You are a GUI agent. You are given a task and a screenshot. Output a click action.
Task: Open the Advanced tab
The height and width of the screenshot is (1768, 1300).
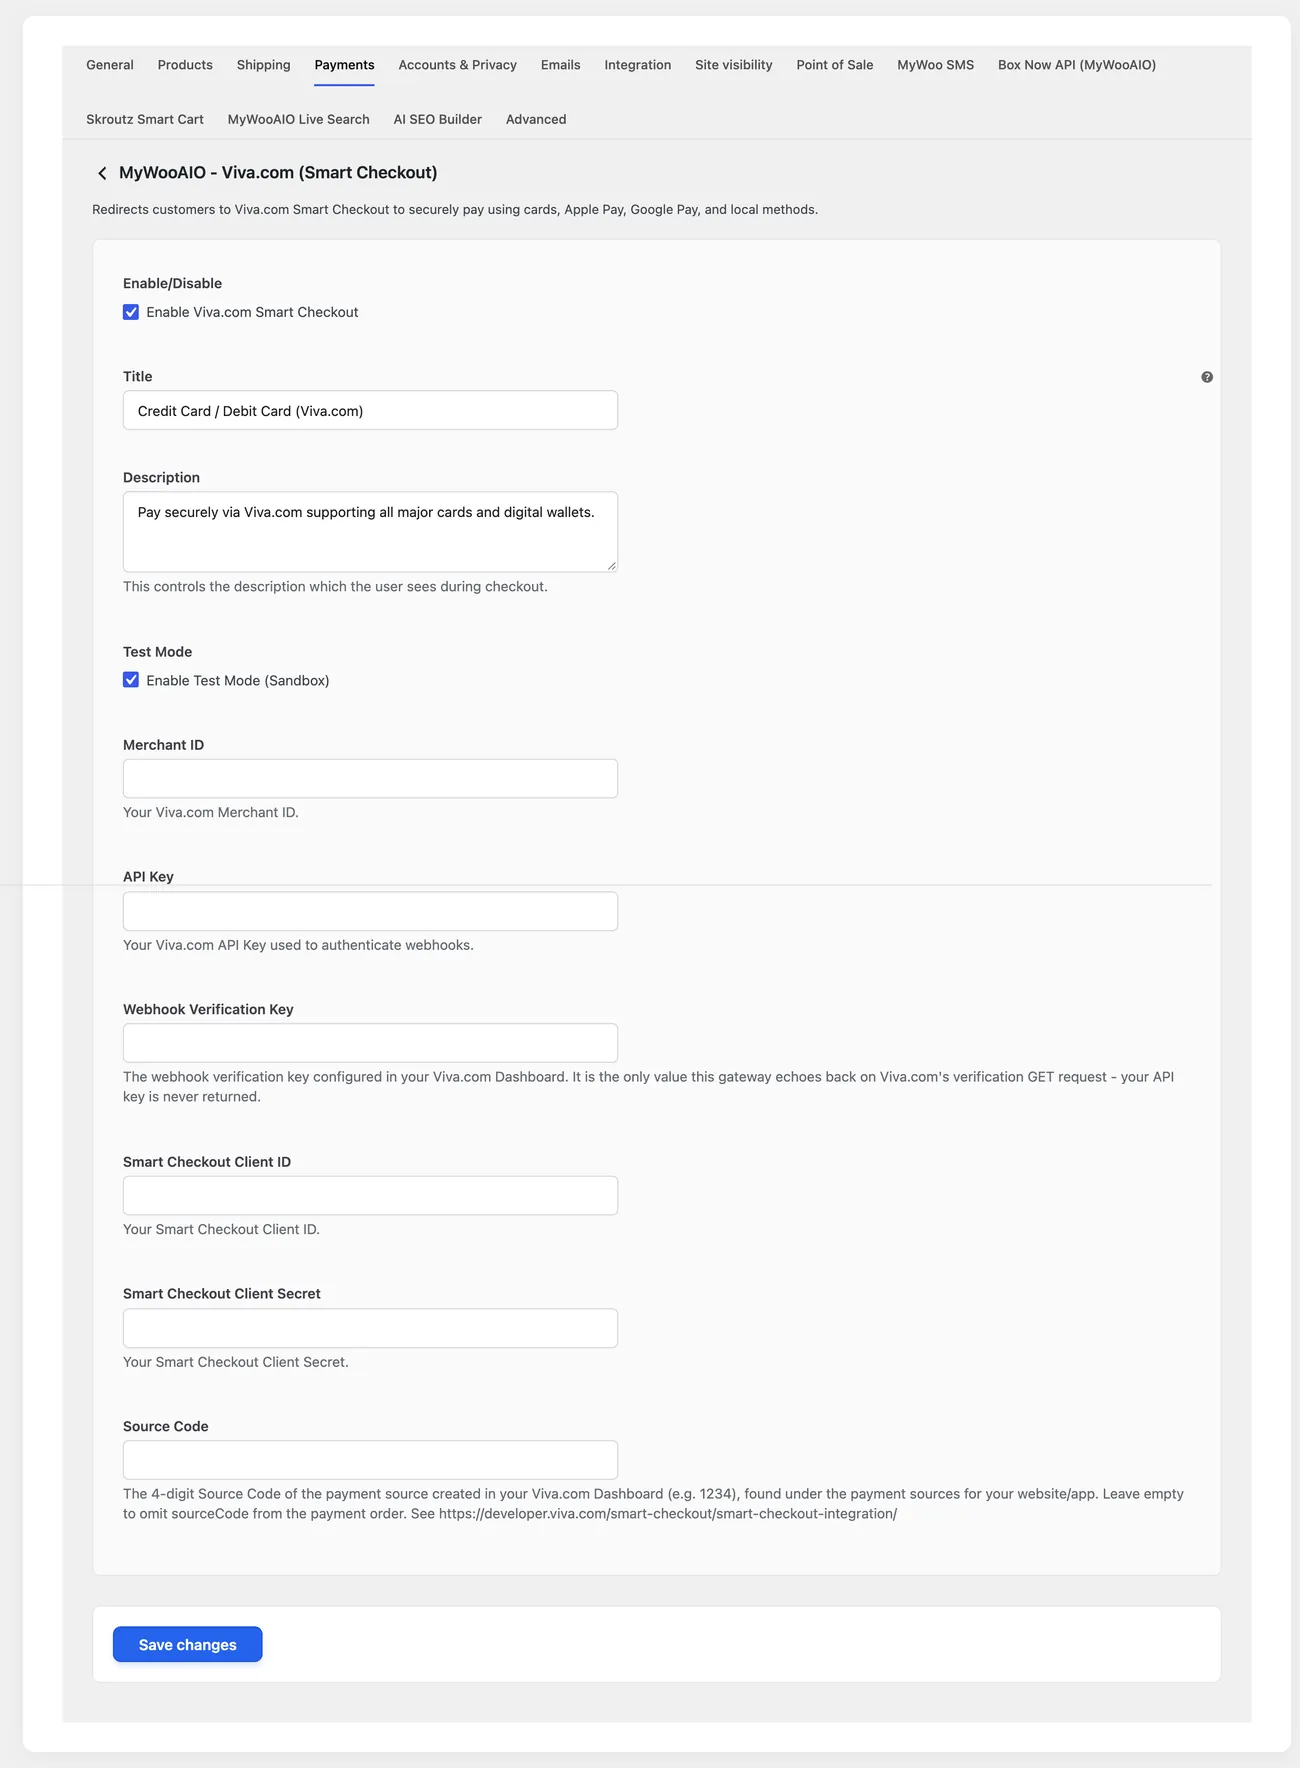pos(536,119)
